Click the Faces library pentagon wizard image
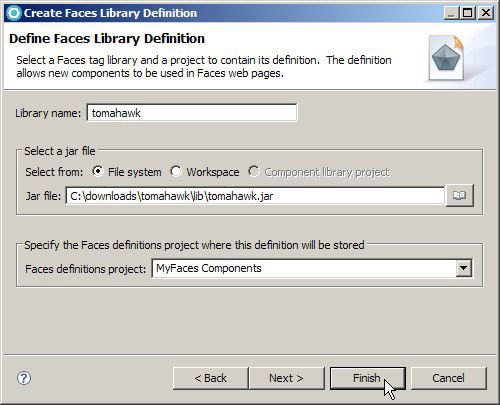The width and height of the screenshot is (500, 405). 446,58
